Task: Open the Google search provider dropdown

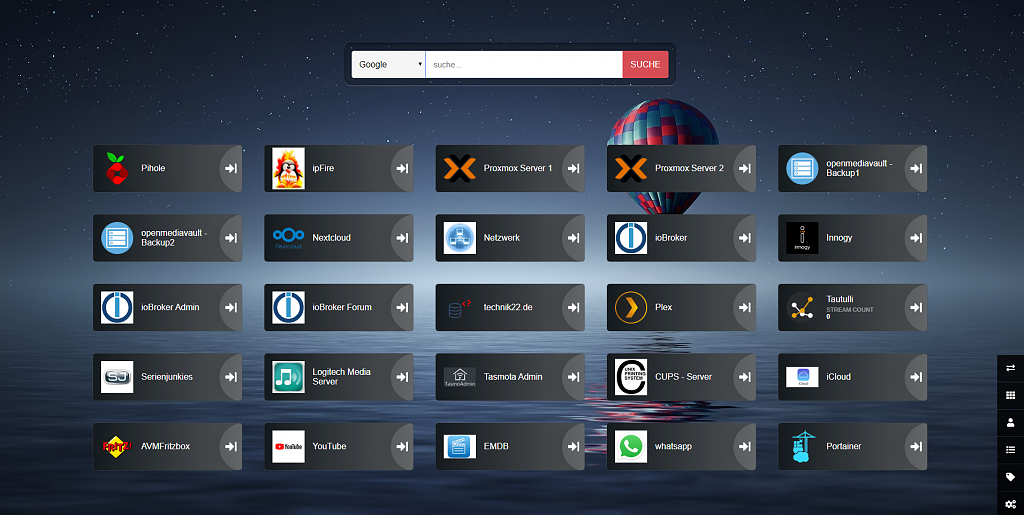Action: point(389,65)
